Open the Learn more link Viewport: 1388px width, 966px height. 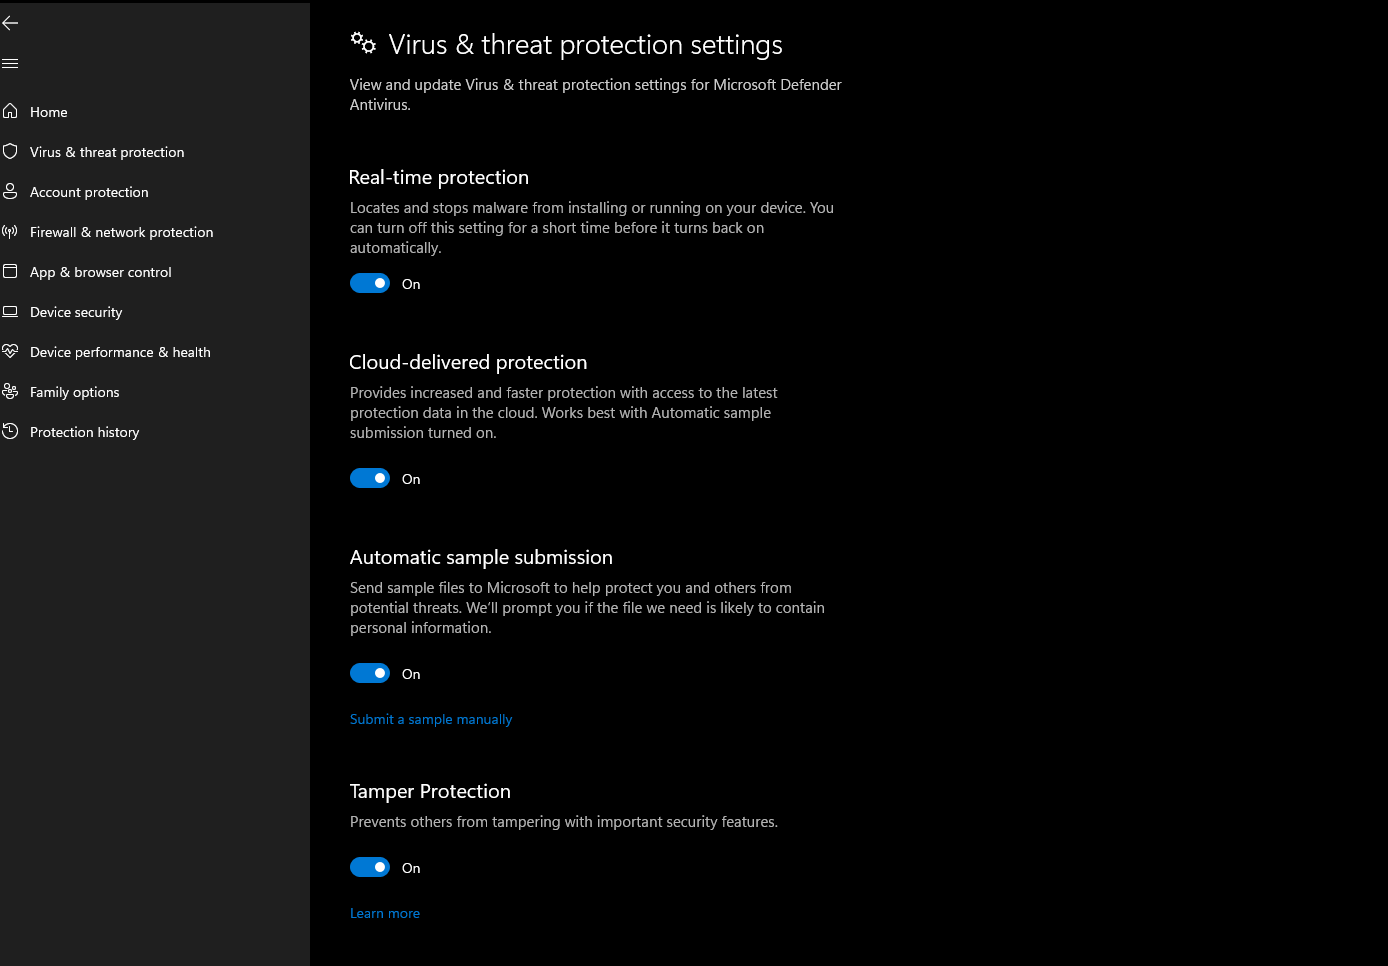click(385, 913)
